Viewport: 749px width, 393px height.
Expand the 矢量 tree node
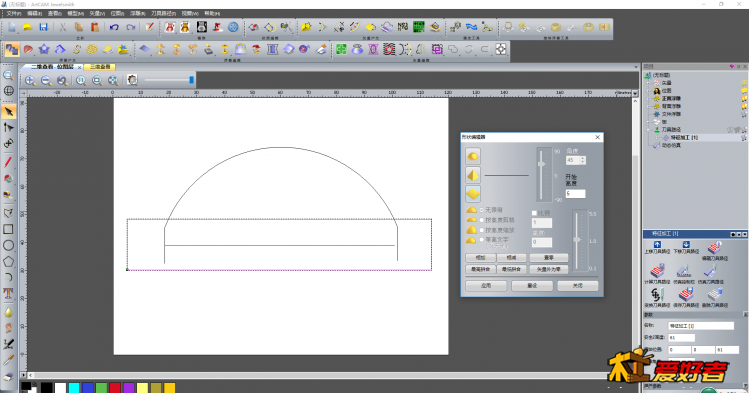click(649, 83)
